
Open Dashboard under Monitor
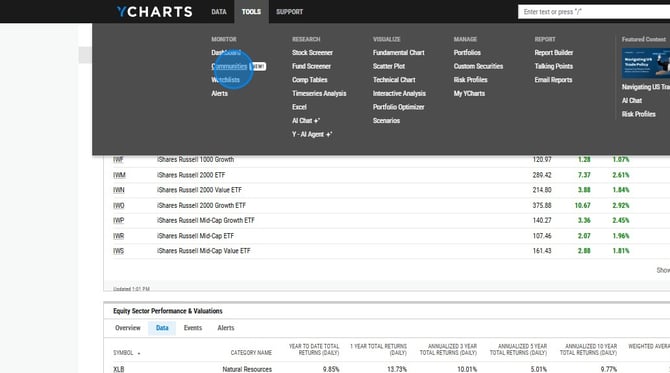point(226,53)
